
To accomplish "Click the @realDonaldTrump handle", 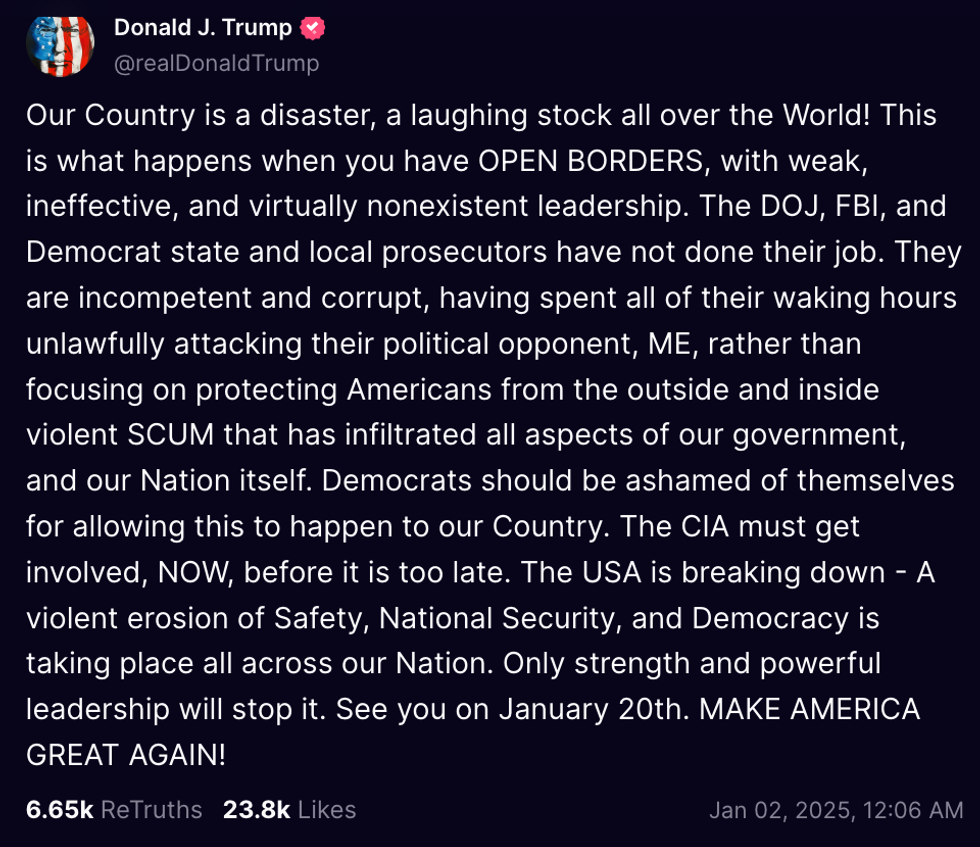I will click(215, 62).
